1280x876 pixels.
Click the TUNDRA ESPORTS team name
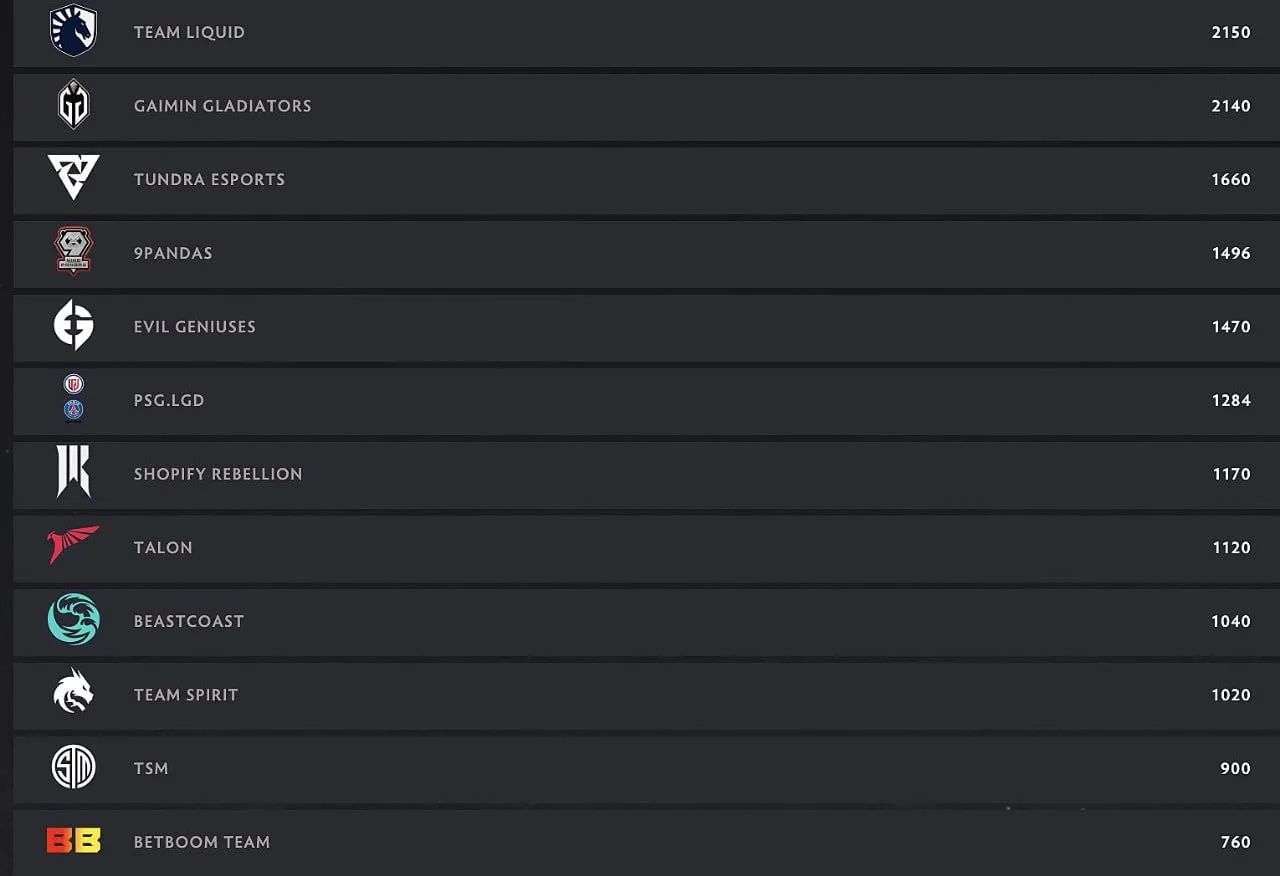click(x=209, y=179)
